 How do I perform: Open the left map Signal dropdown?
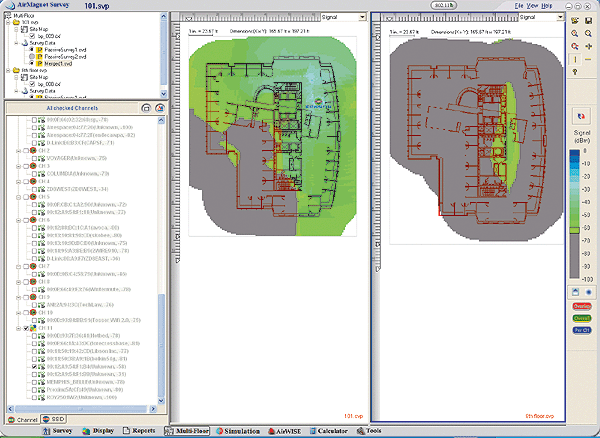pos(362,17)
